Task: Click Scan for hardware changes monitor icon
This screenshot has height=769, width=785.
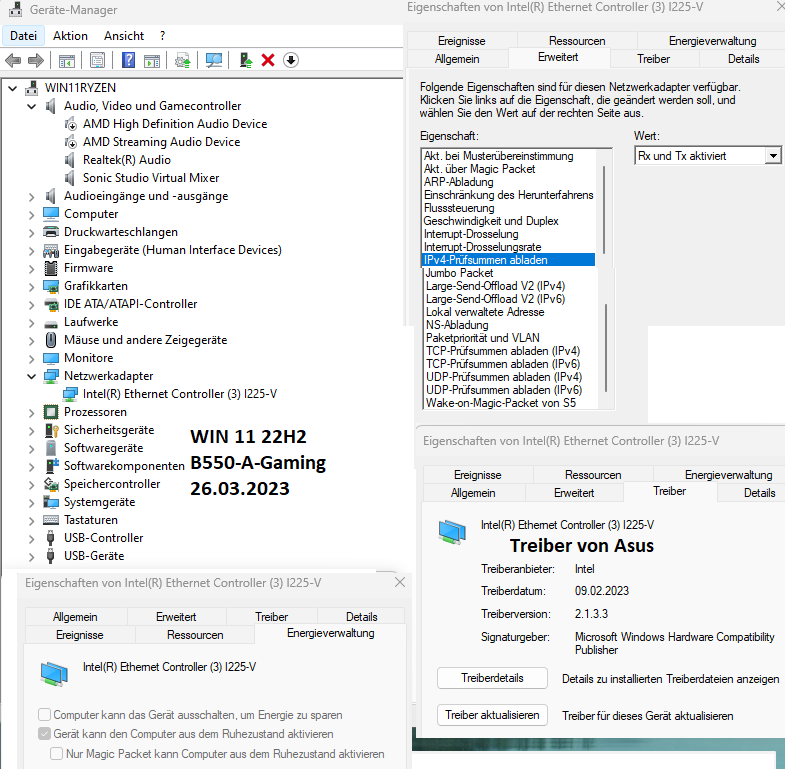Action: 214,61
